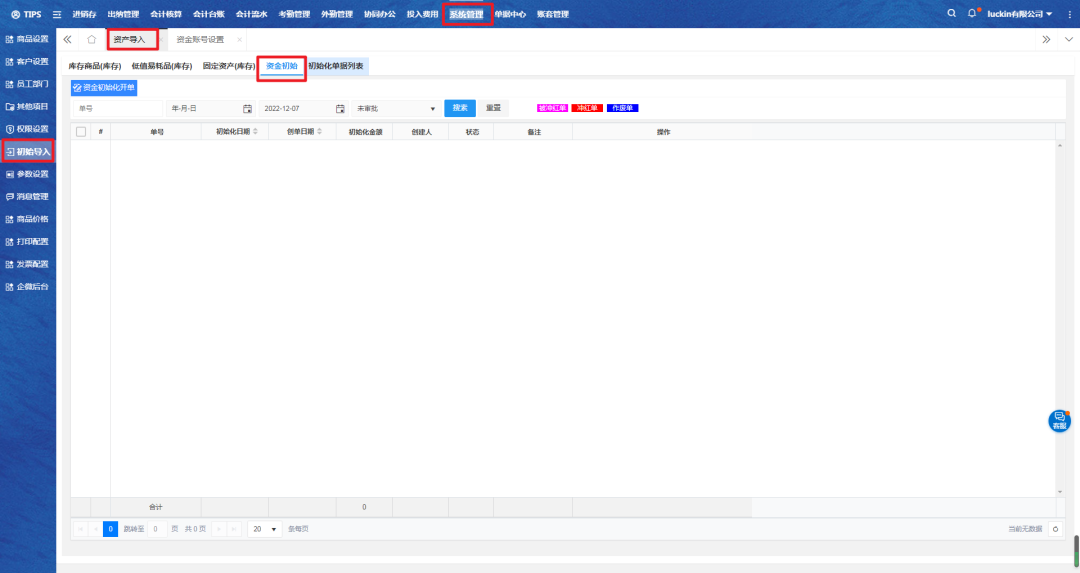Open the 会计核算 top menu
The width and height of the screenshot is (1080, 573).
(166, 14)
